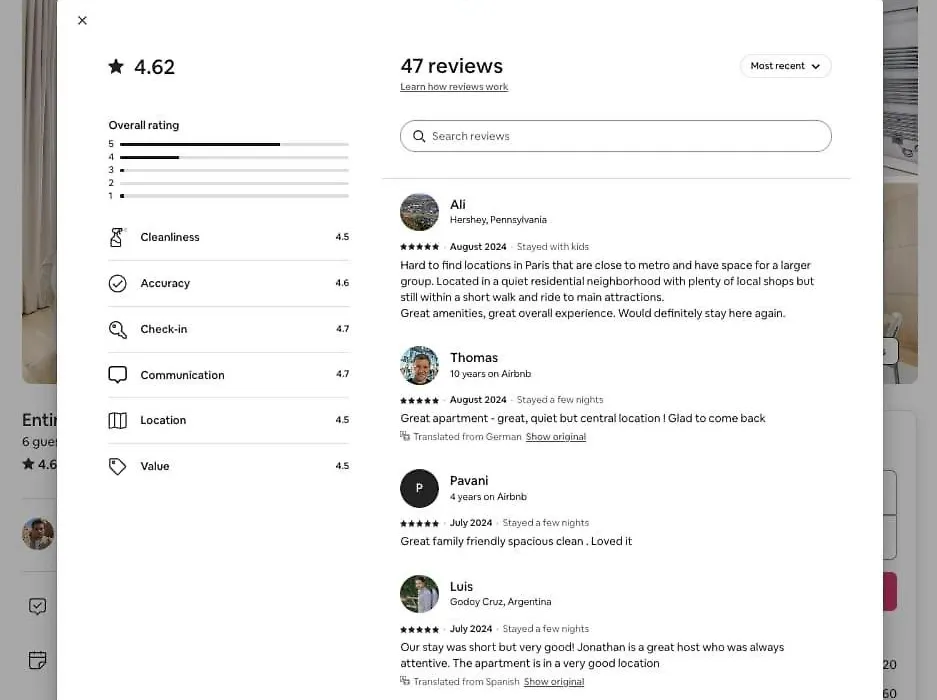Open Thomas's profile photo
The height and width of the screenshot is (700, 937).
coord(419,365)
